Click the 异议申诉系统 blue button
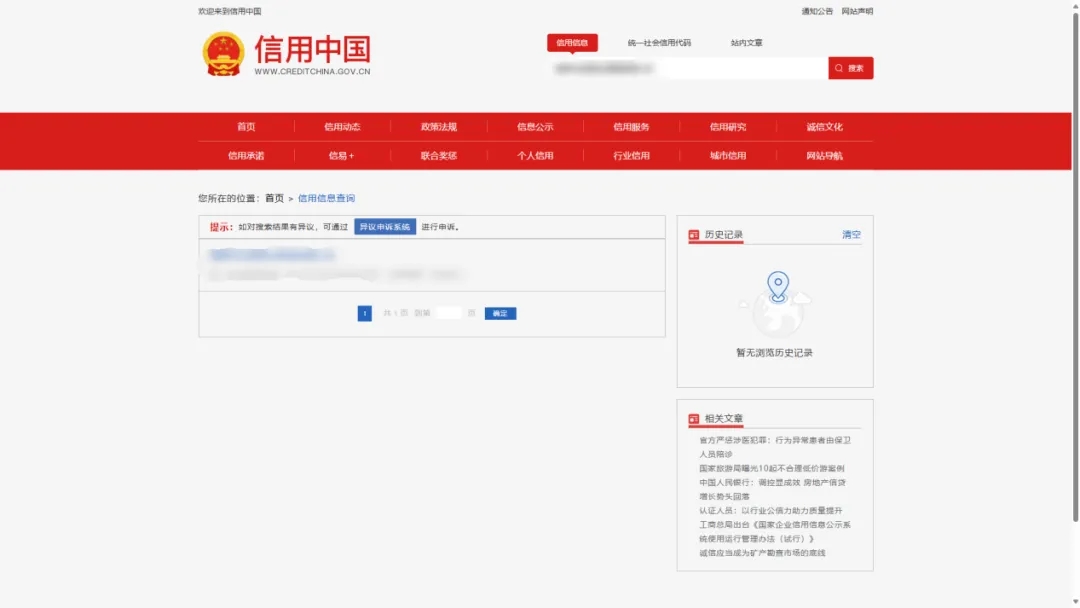The image size is (1080, 608). click(x=385, y=227)
